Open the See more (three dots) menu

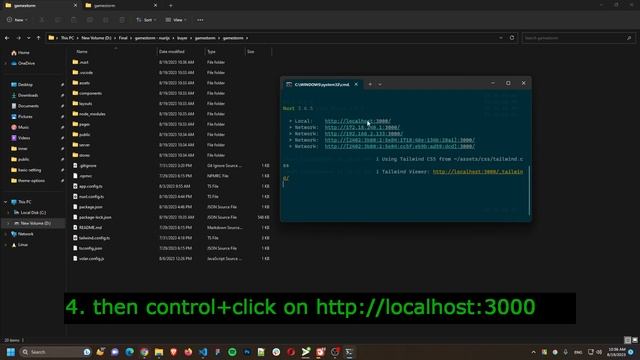[200, 20]
